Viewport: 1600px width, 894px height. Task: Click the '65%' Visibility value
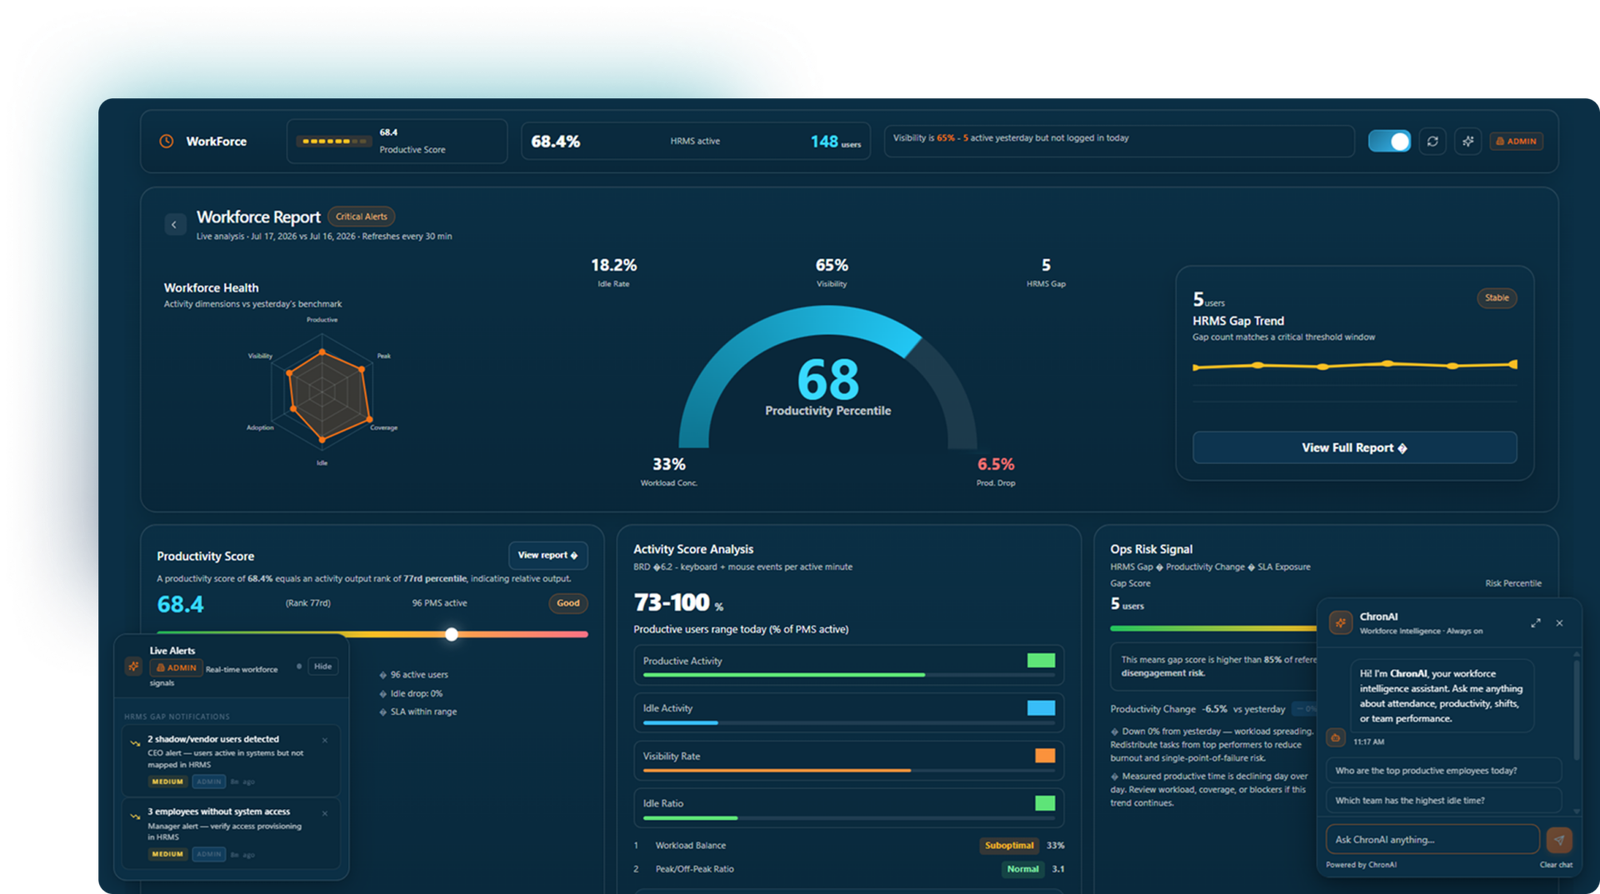[x=832, y=265]
